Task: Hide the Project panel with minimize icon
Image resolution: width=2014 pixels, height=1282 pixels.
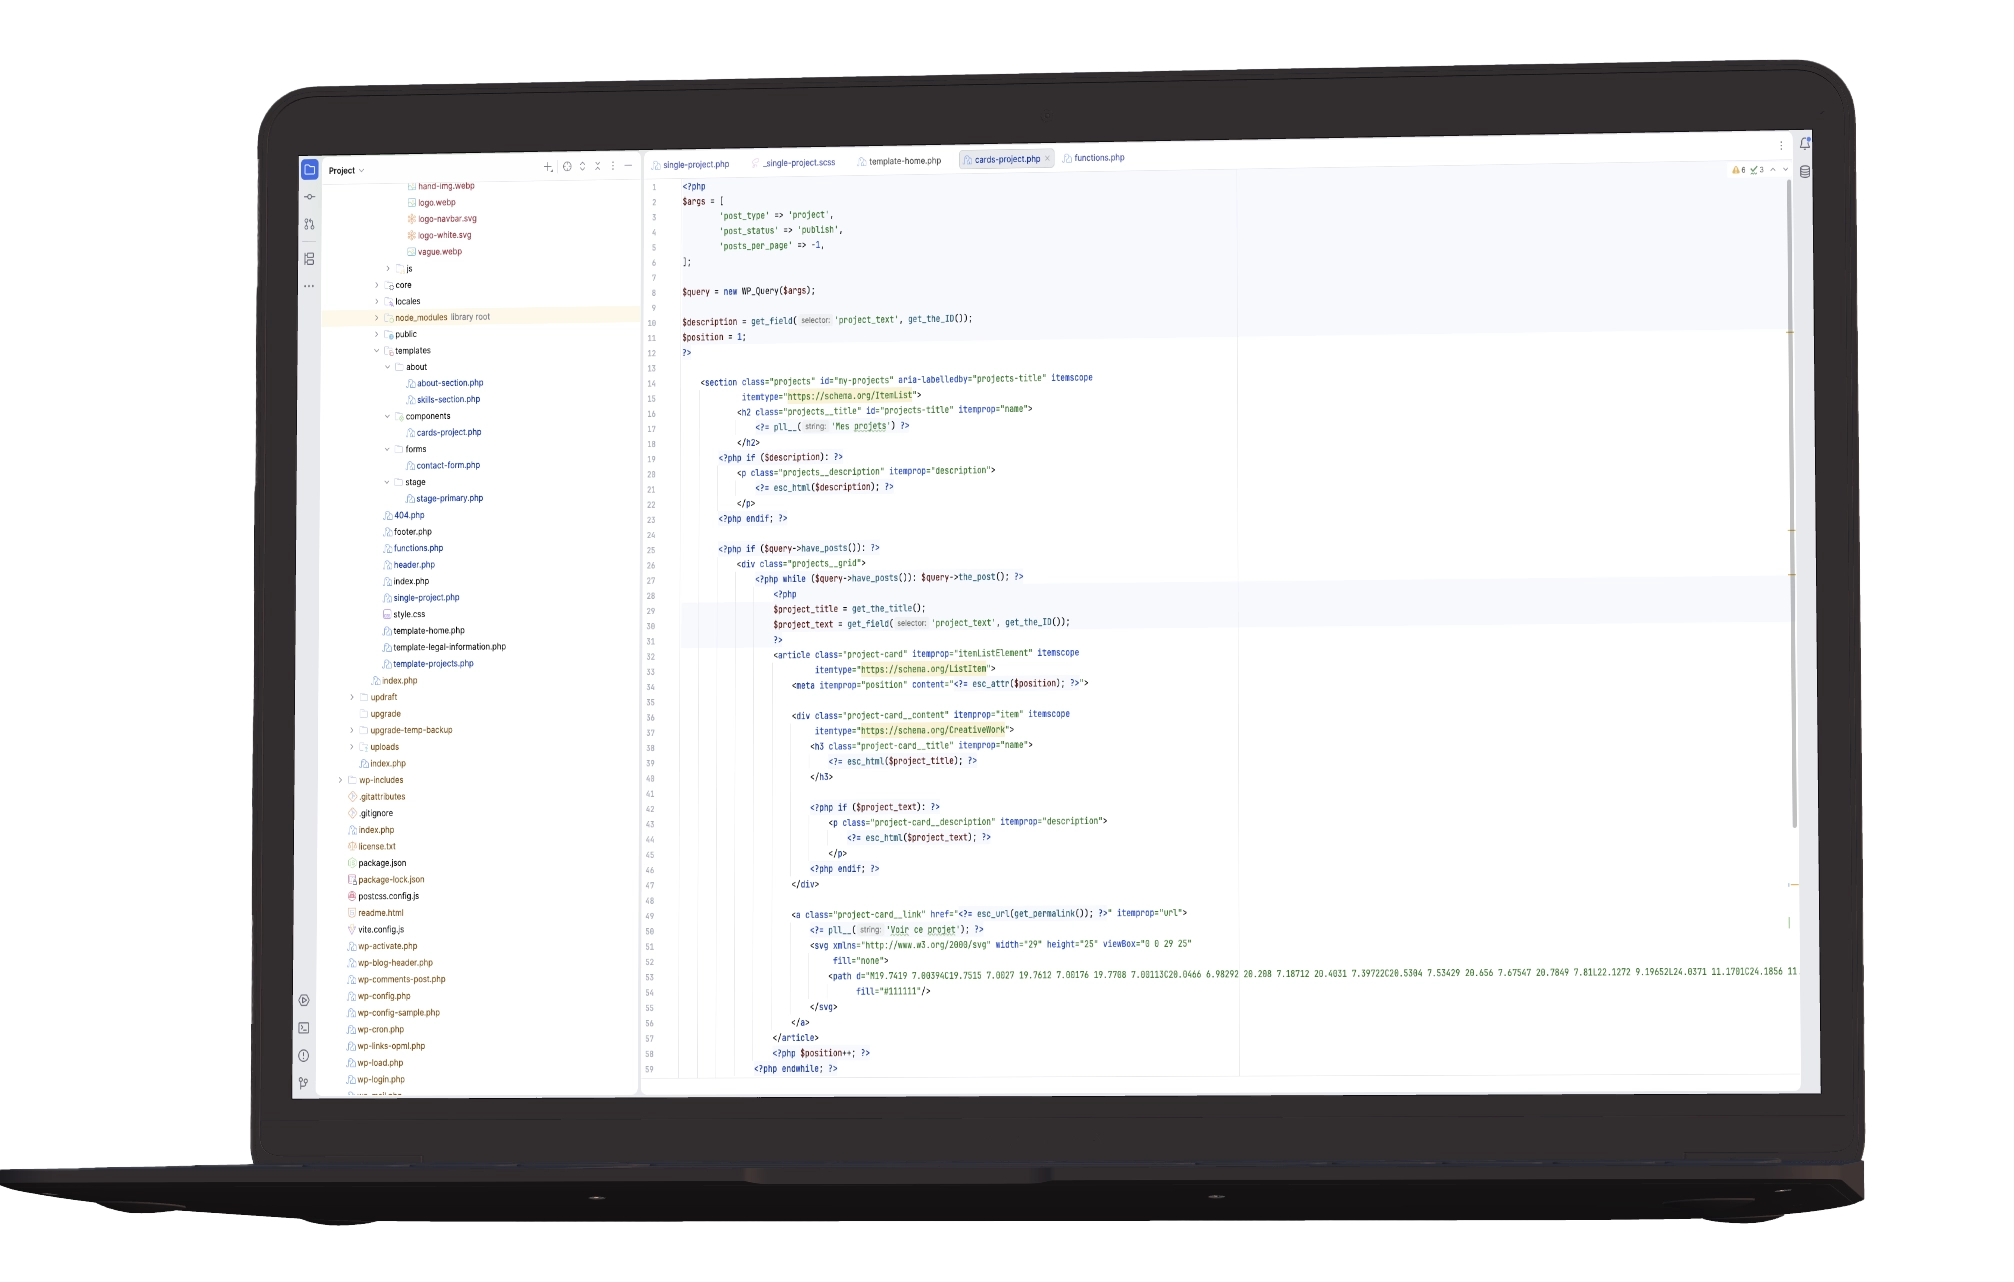Action: (628, 166)
